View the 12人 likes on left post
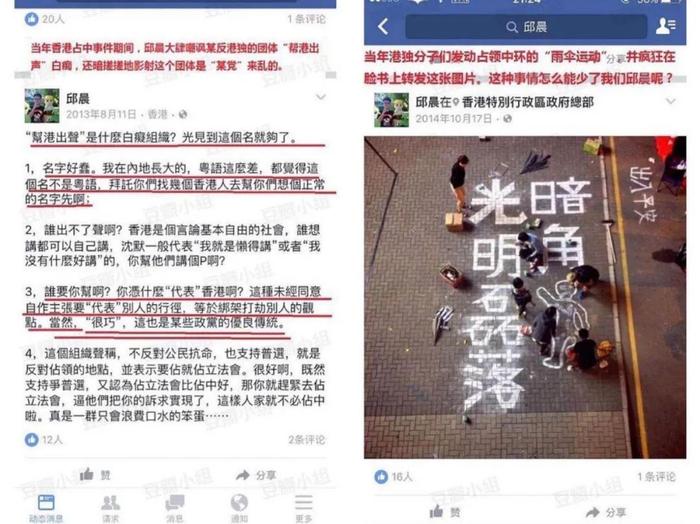Viewport: 700px width, 524px height. (44, 440)
